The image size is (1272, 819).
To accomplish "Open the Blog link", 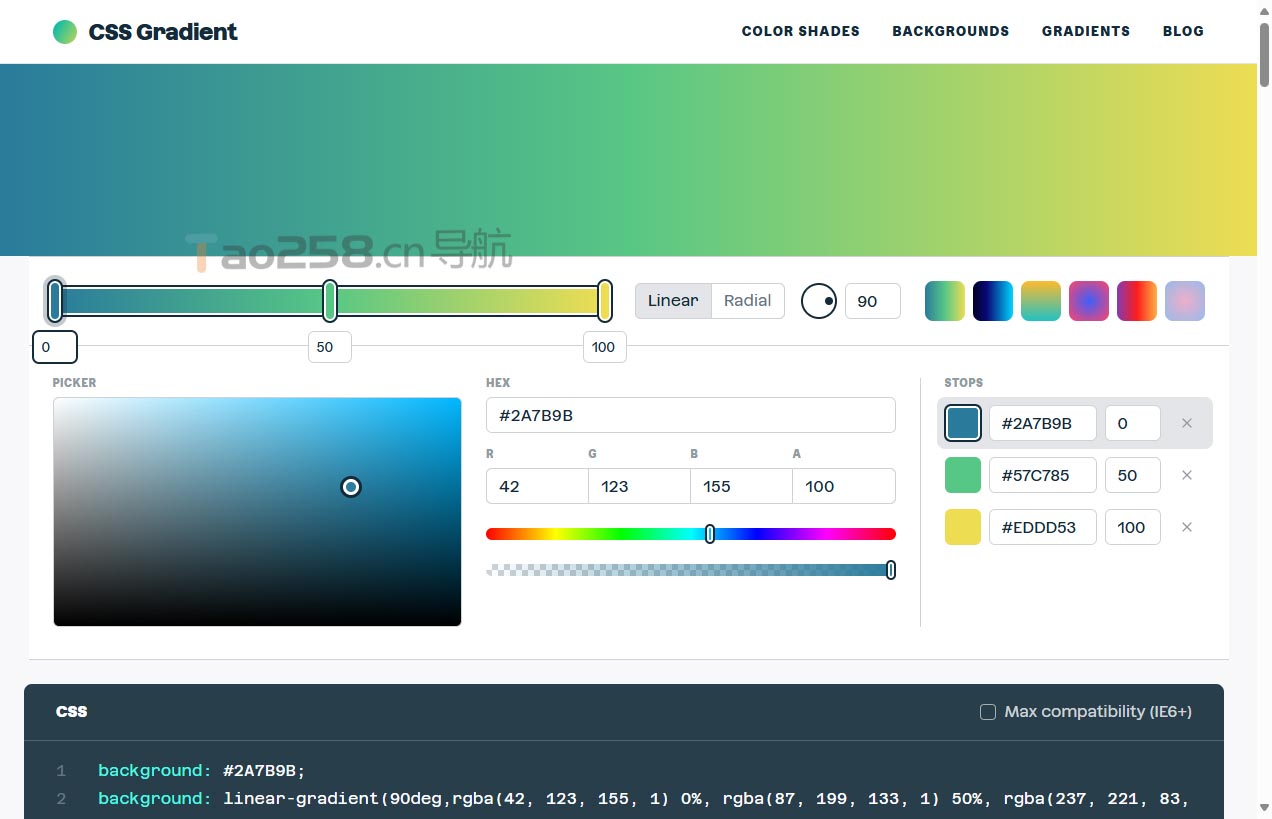I will [1183, 31].
